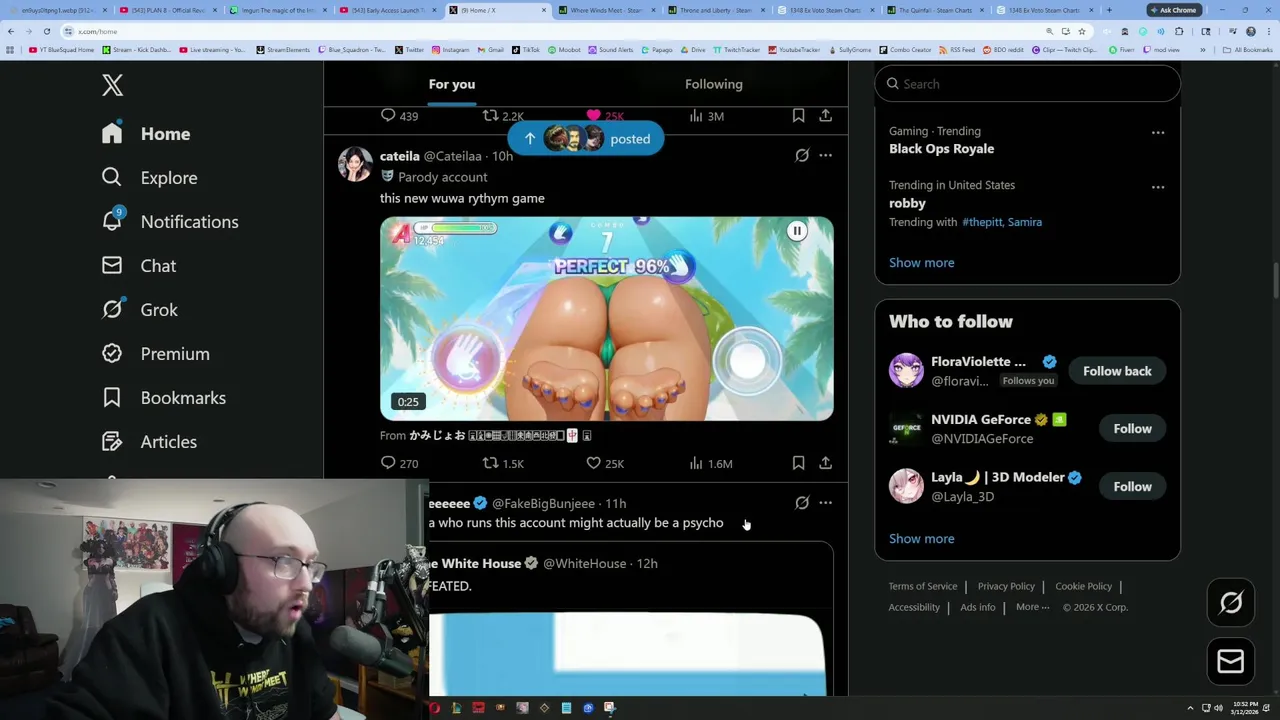Image resolution: width=1280 pixels, height=720 pixels.
Task: Click the new posts 'posted' pill
Action: click(585, 139)
